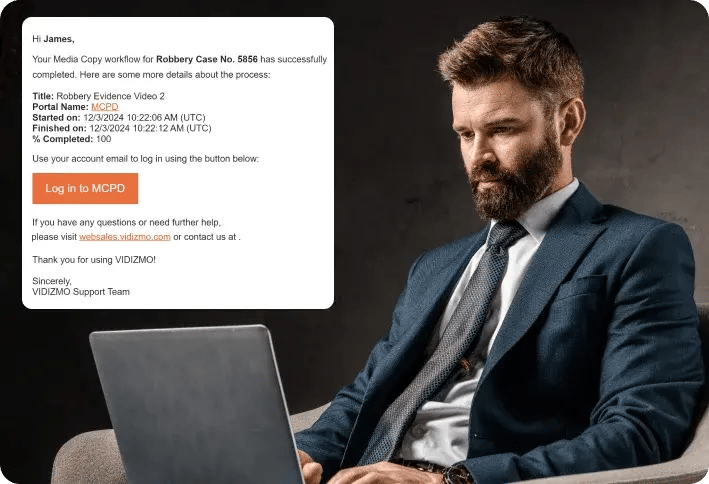Click the % Completed: 100 line
This screenshot has width=709, height=484.
[71, 139]
